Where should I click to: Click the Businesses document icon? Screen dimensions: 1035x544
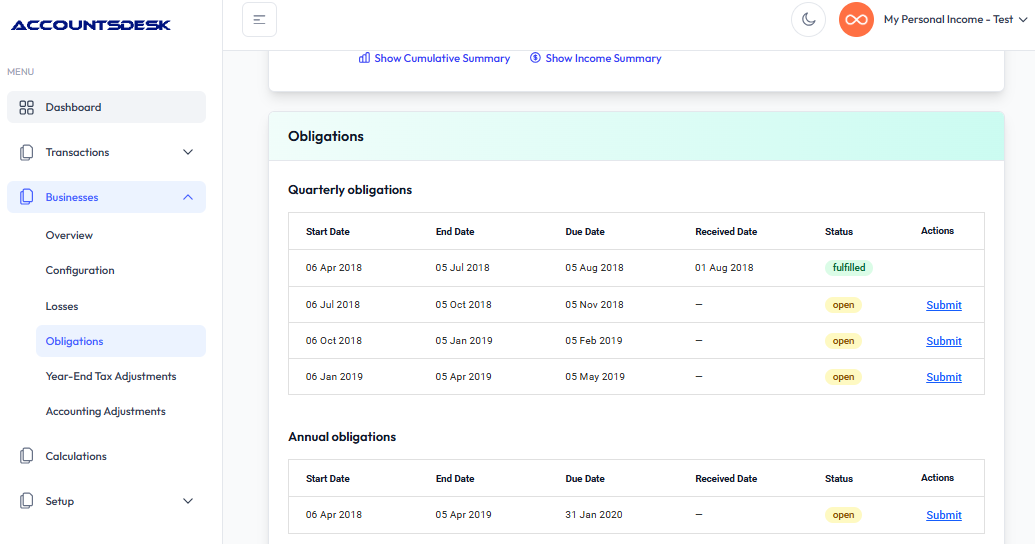click(26, 197)
